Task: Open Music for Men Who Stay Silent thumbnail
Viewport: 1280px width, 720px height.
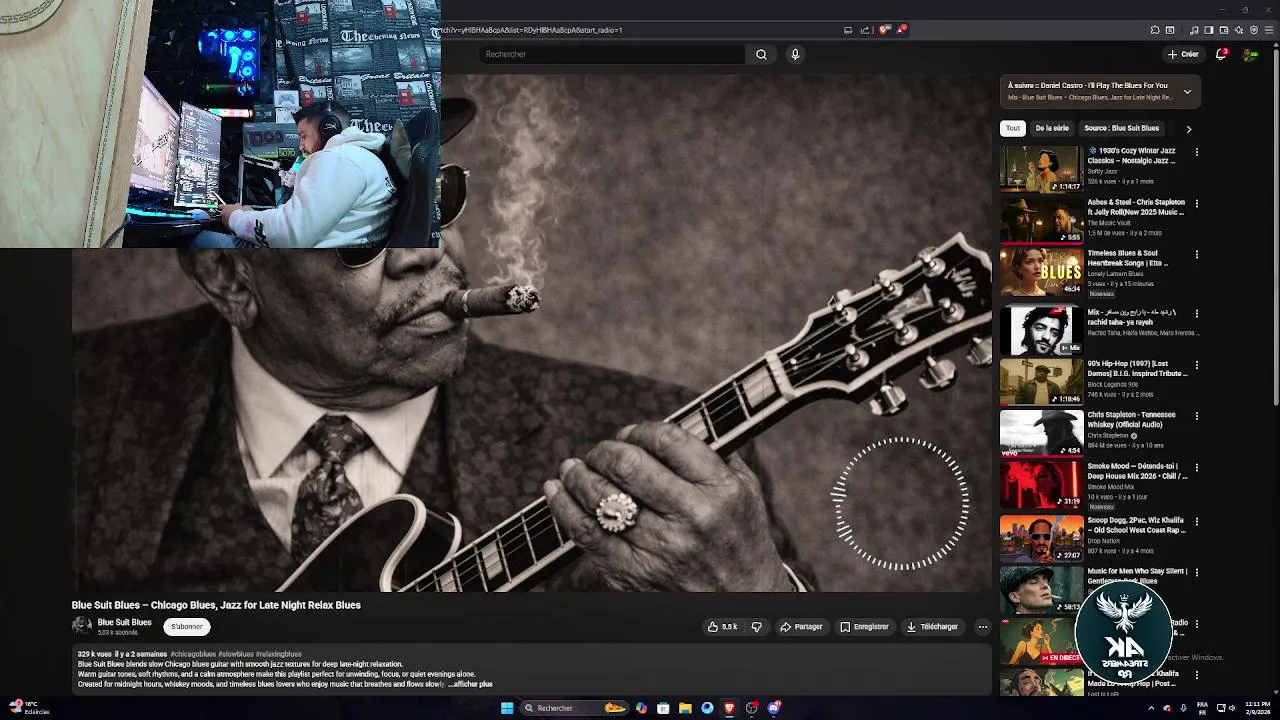Action: click(1041, 590)
